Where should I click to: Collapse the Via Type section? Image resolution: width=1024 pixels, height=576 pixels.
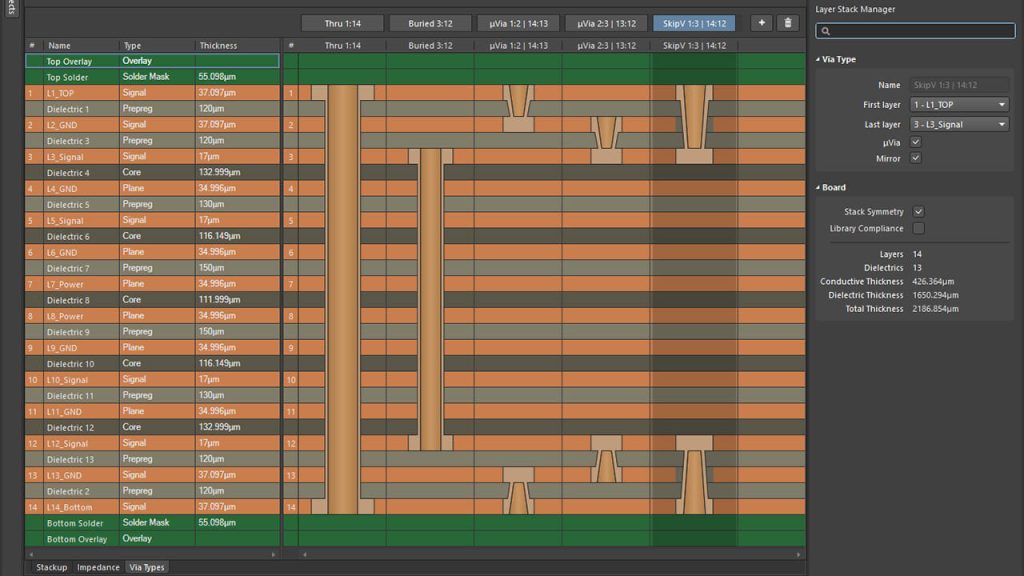pos(819,59)
